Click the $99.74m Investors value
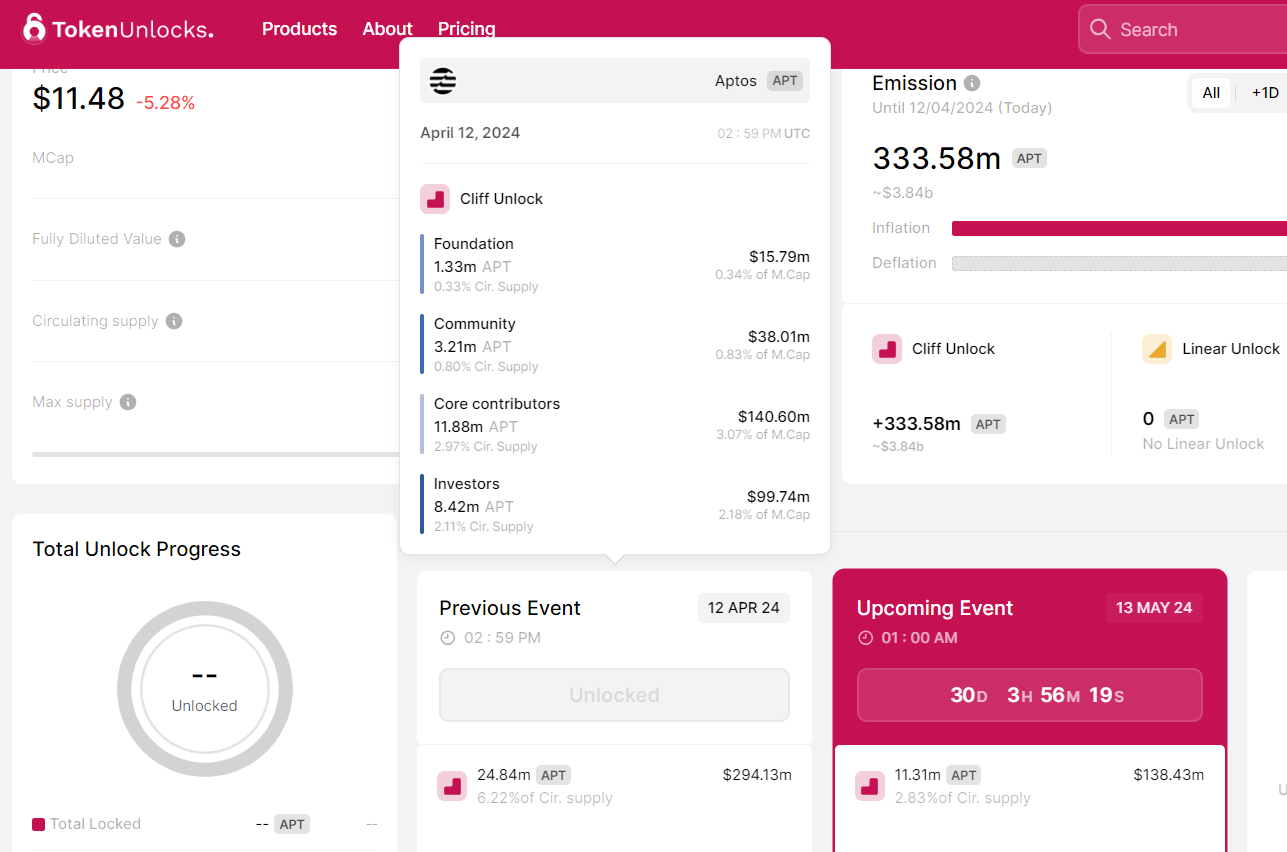The height and width of the screenshot is (852, 1287). click(778, 497)
